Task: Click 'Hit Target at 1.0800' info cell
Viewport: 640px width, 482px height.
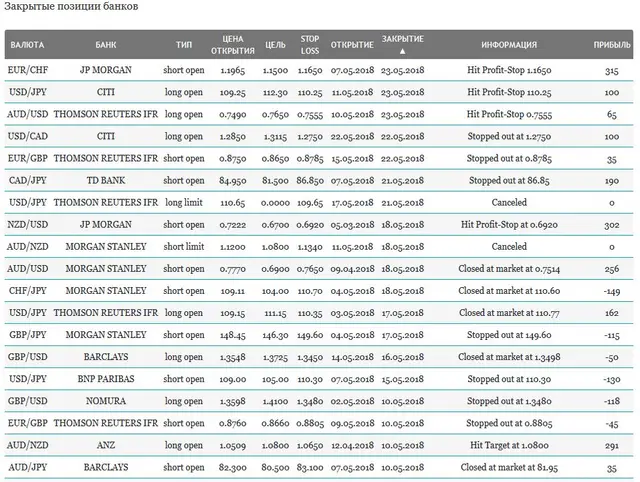Action: [509, 445]
